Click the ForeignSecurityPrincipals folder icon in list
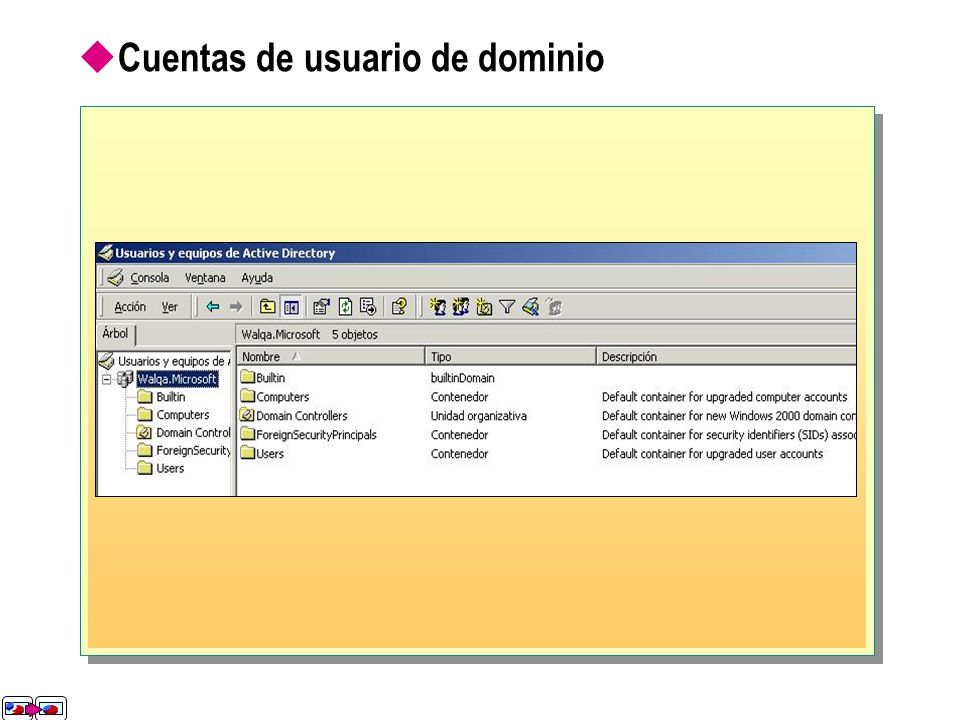960x720 pixels. (x=247, y=433)
